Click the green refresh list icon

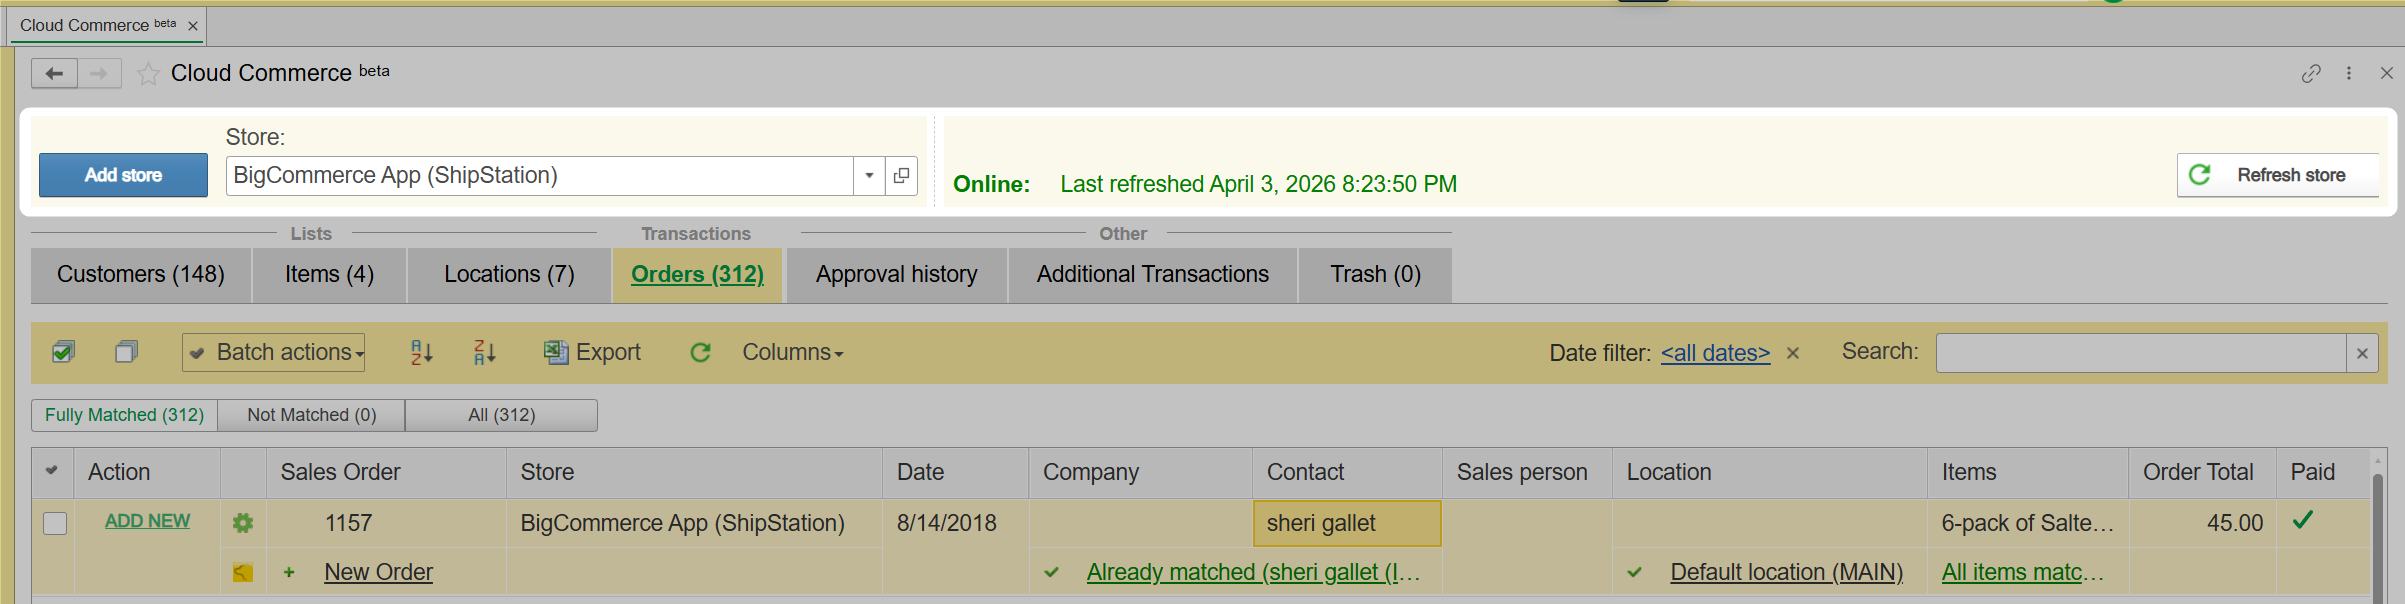[701, 352]
